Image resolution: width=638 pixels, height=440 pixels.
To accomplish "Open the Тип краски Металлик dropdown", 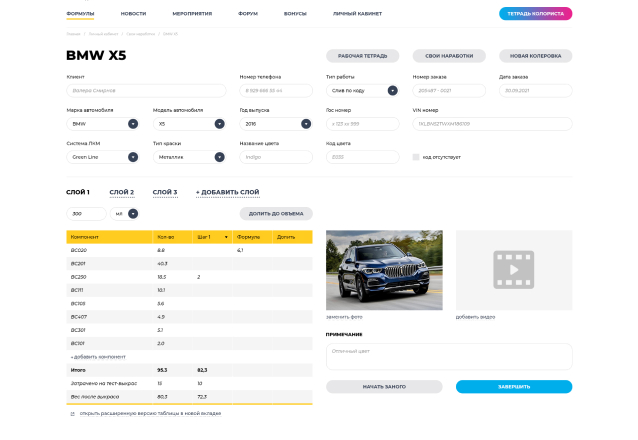I will point(219,157).
